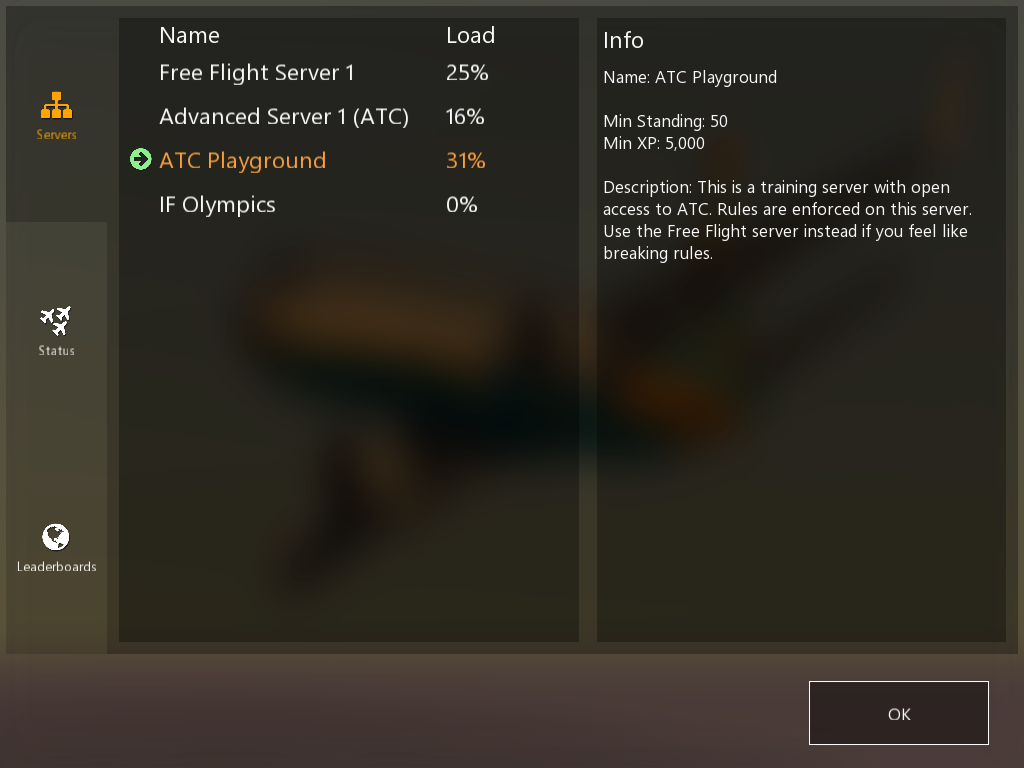Viewport: 1024px width, 768px height.
Task: Open the Leaderboards globe icon
Action: [56, 537]
